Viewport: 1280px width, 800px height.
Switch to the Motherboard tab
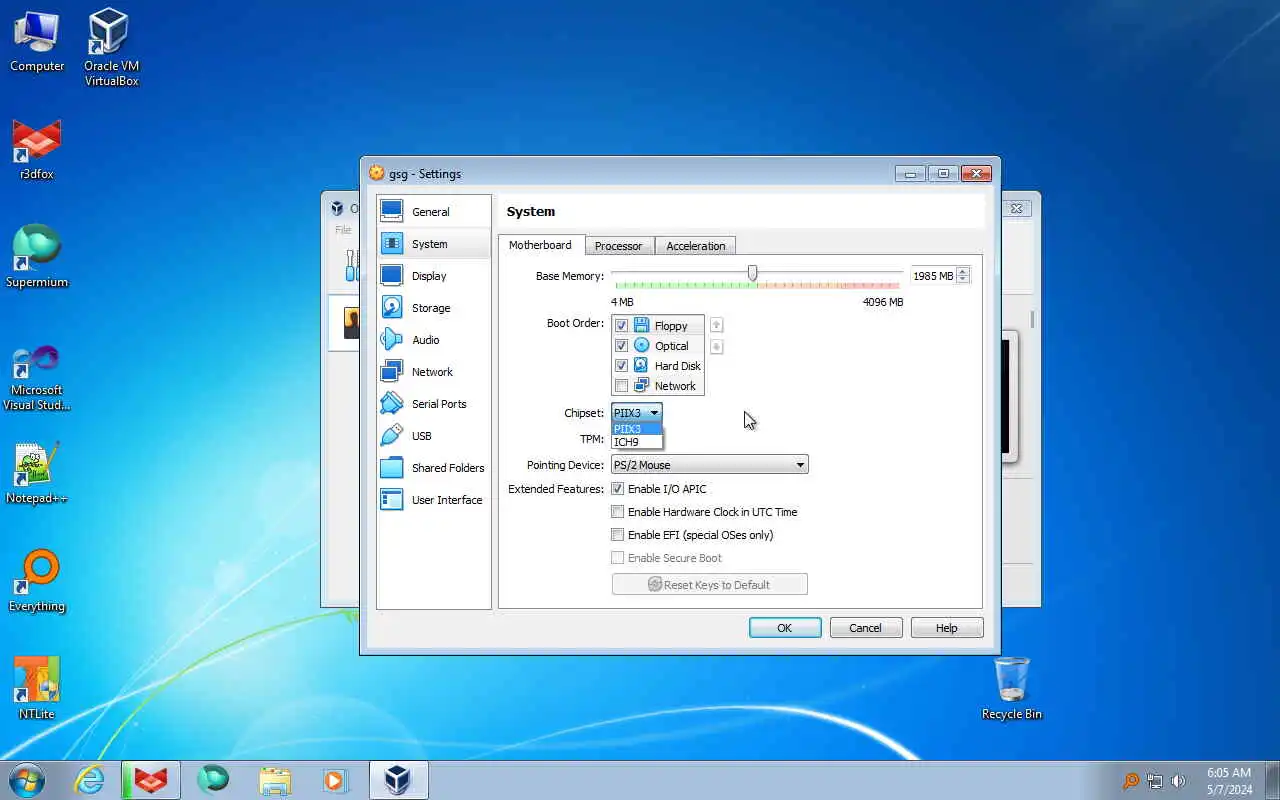tap(540, 245)
